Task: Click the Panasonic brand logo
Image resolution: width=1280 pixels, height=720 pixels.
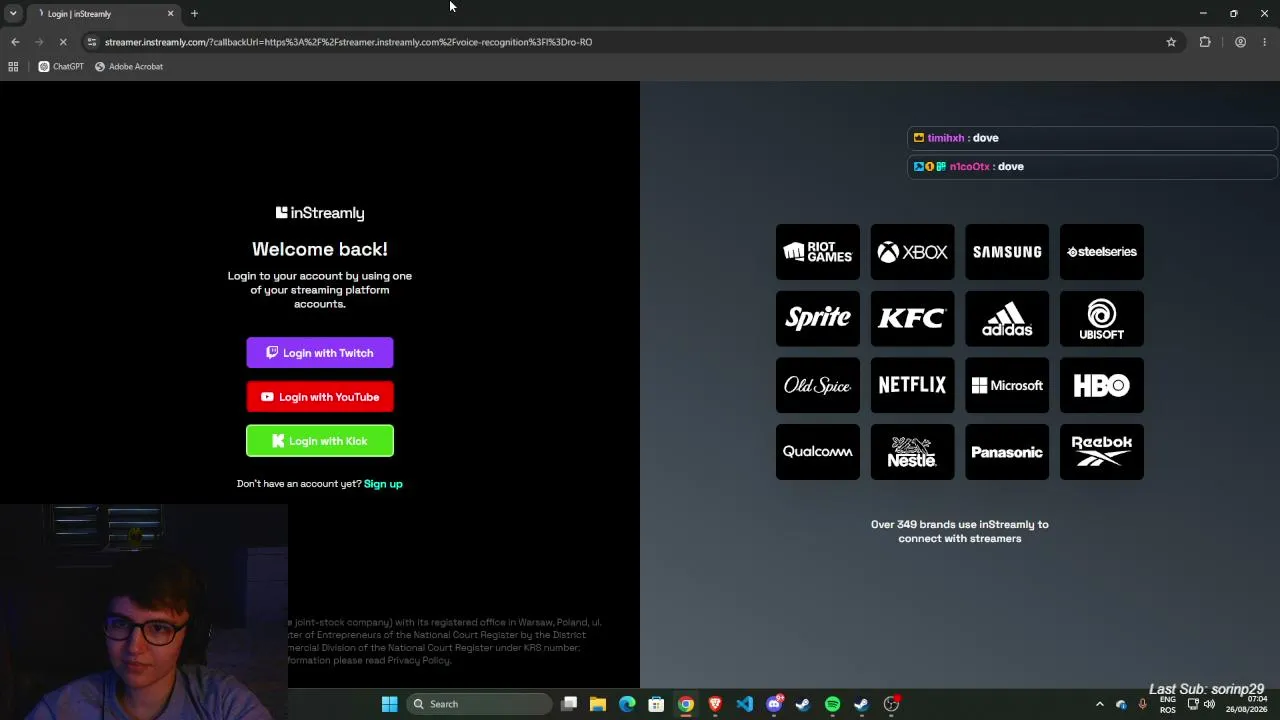Action: [1007, 452]
